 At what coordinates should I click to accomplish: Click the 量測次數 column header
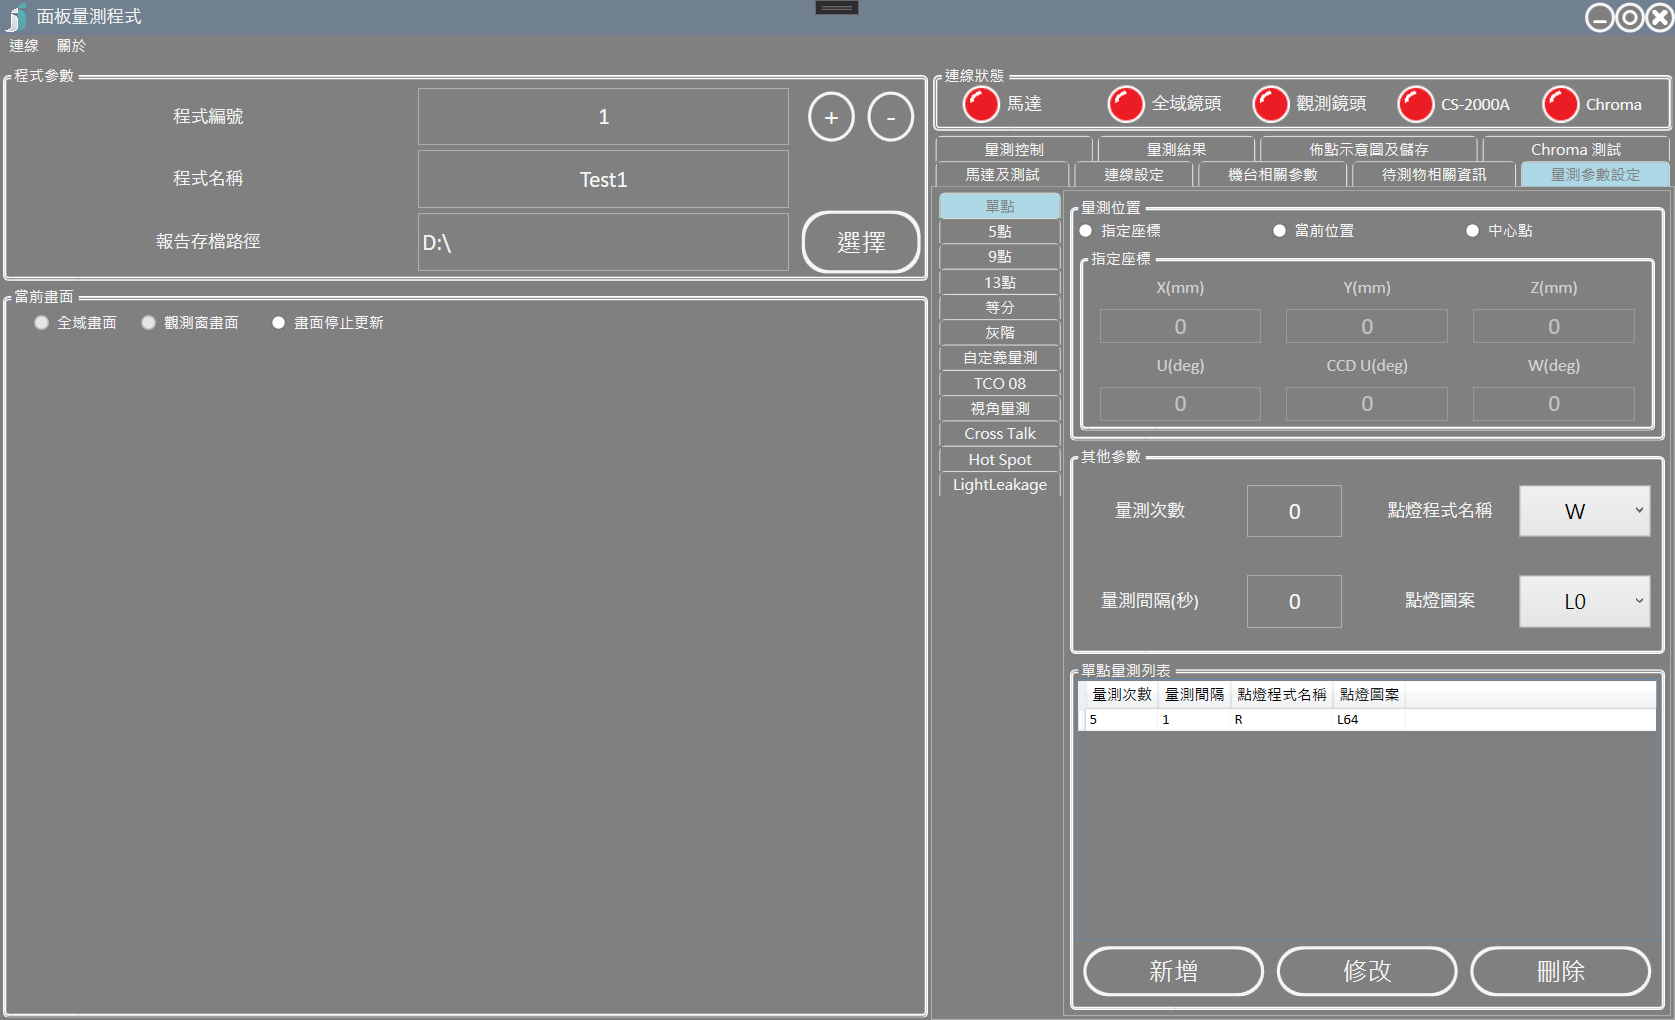pyautogui.click(x=1122, y=694)
